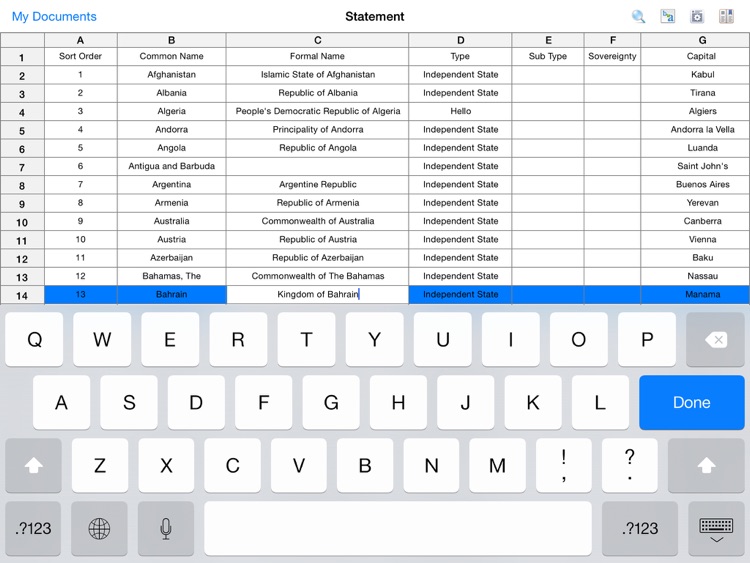Tap the right Shift arrow key
Viewport: 750px width, 563px height.
(x=706, y=465)
